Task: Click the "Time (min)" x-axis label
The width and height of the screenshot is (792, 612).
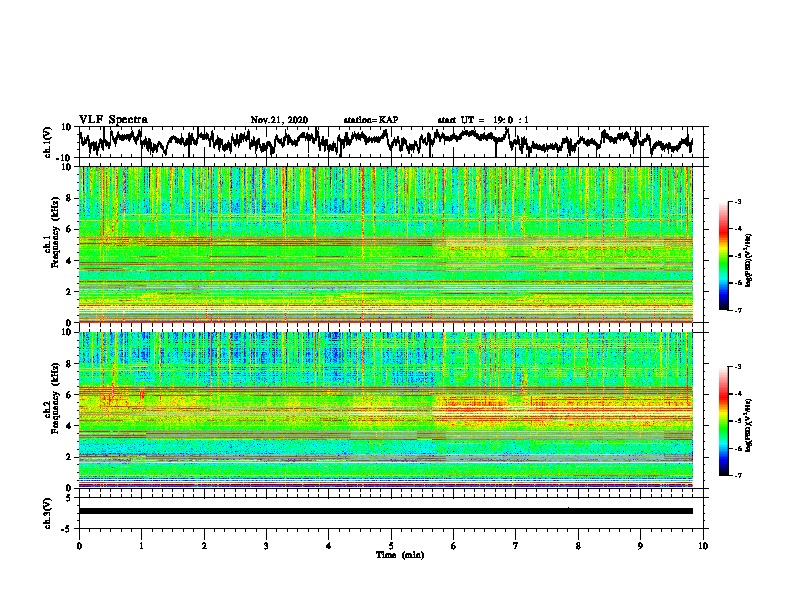Action: pyautogui.click(x=400, y=555)
